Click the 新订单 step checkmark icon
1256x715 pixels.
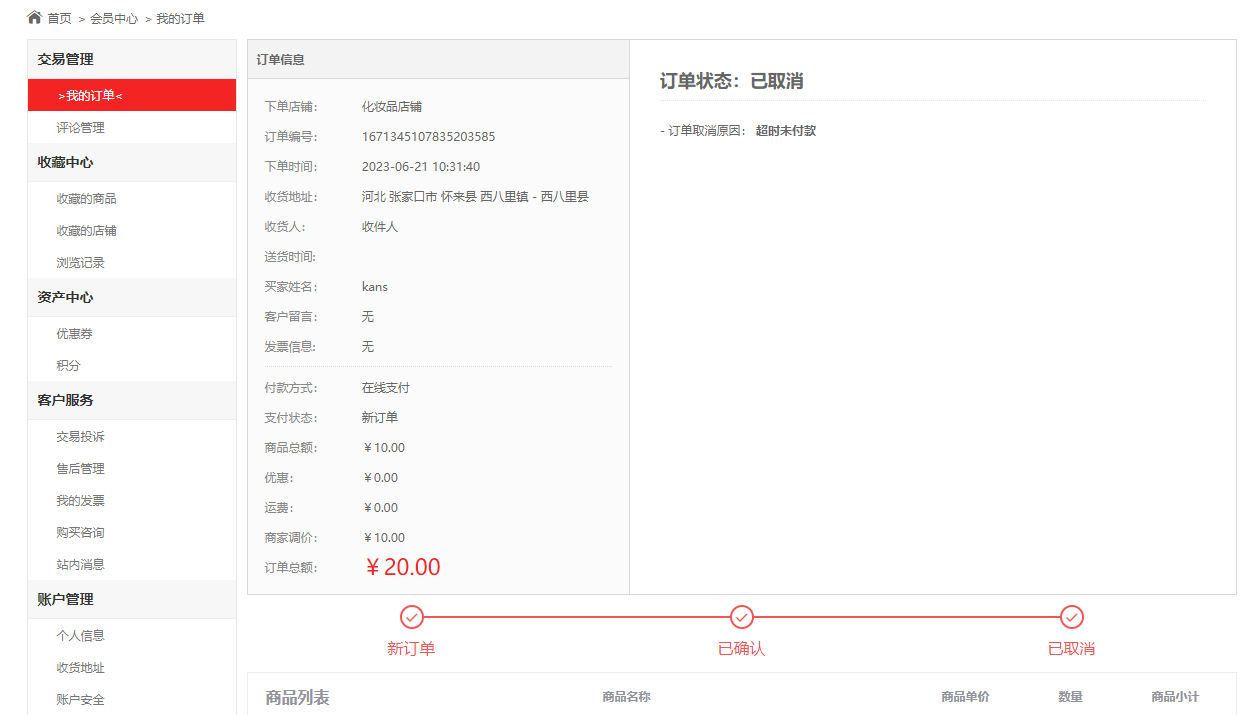click(412, 617)
